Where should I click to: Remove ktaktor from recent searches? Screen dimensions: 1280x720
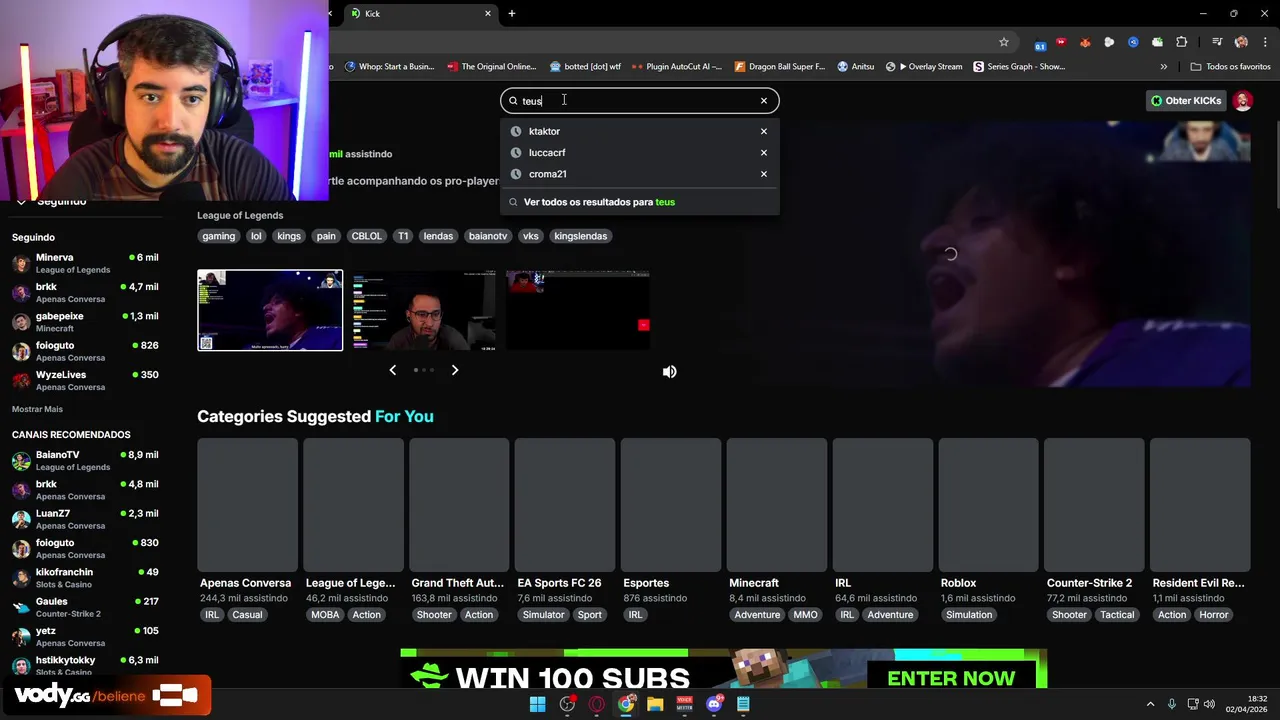764,131
